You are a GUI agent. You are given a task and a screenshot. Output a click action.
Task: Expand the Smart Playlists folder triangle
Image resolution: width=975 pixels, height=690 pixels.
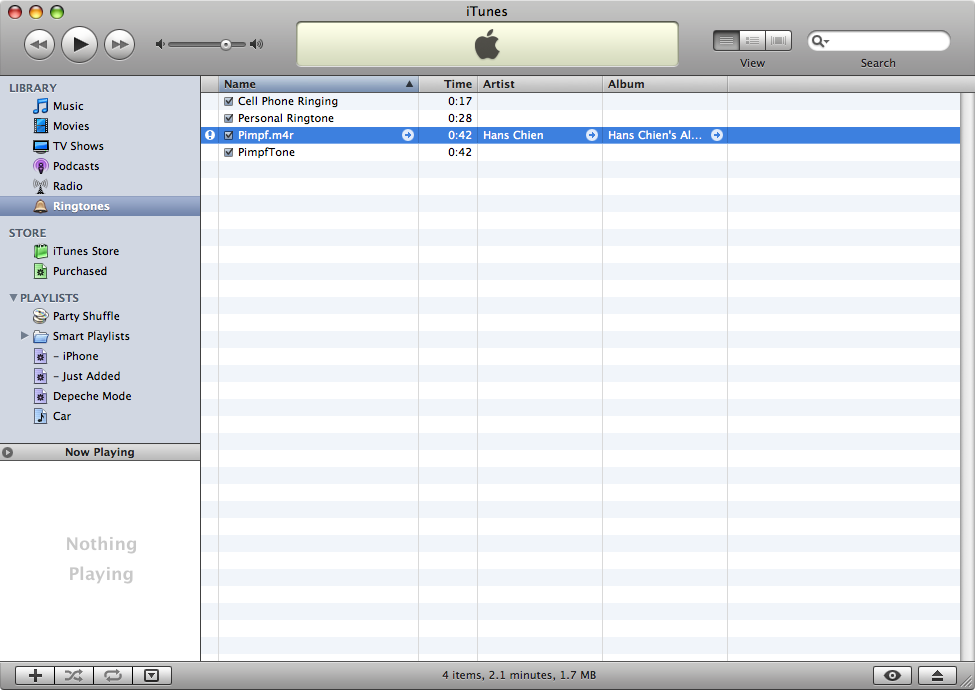[24, 336]
